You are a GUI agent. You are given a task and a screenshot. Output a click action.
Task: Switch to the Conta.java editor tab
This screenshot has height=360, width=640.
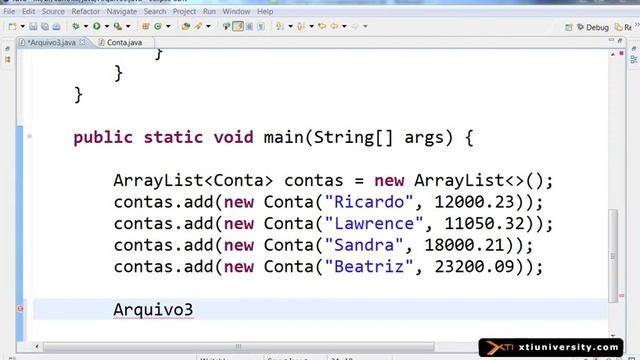pos(124,42)
